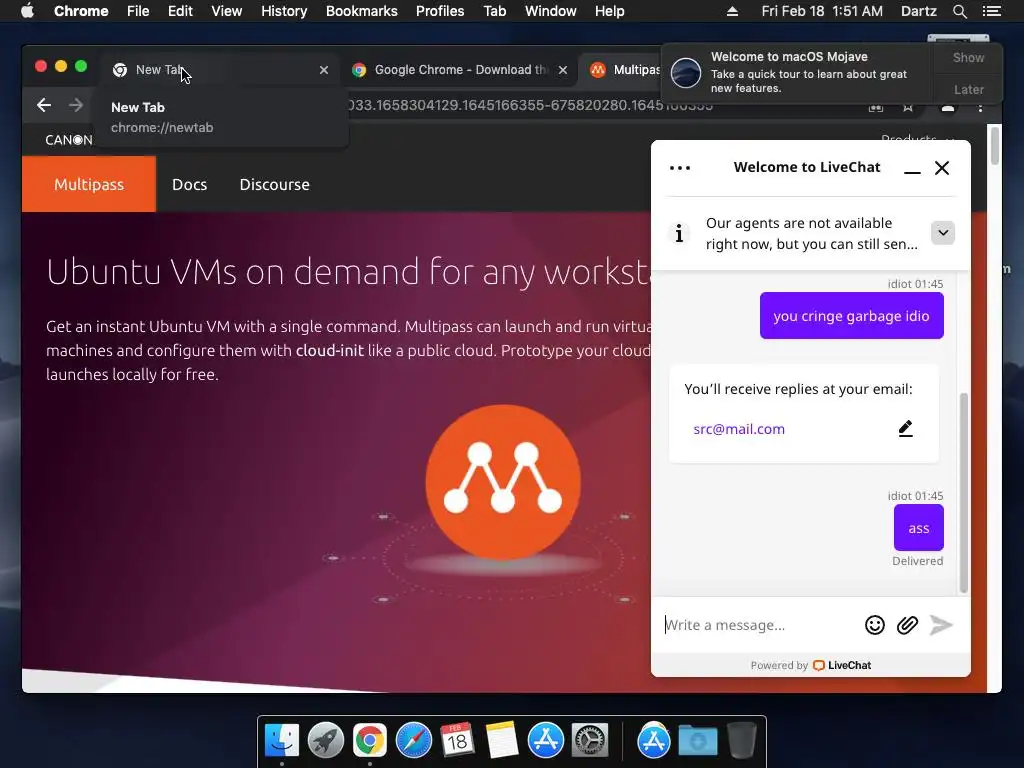Image resolution: width=1024 pixels, height=768 pixels.
Task: Go forward in Chrome
Action: click(x=76, y=105)
